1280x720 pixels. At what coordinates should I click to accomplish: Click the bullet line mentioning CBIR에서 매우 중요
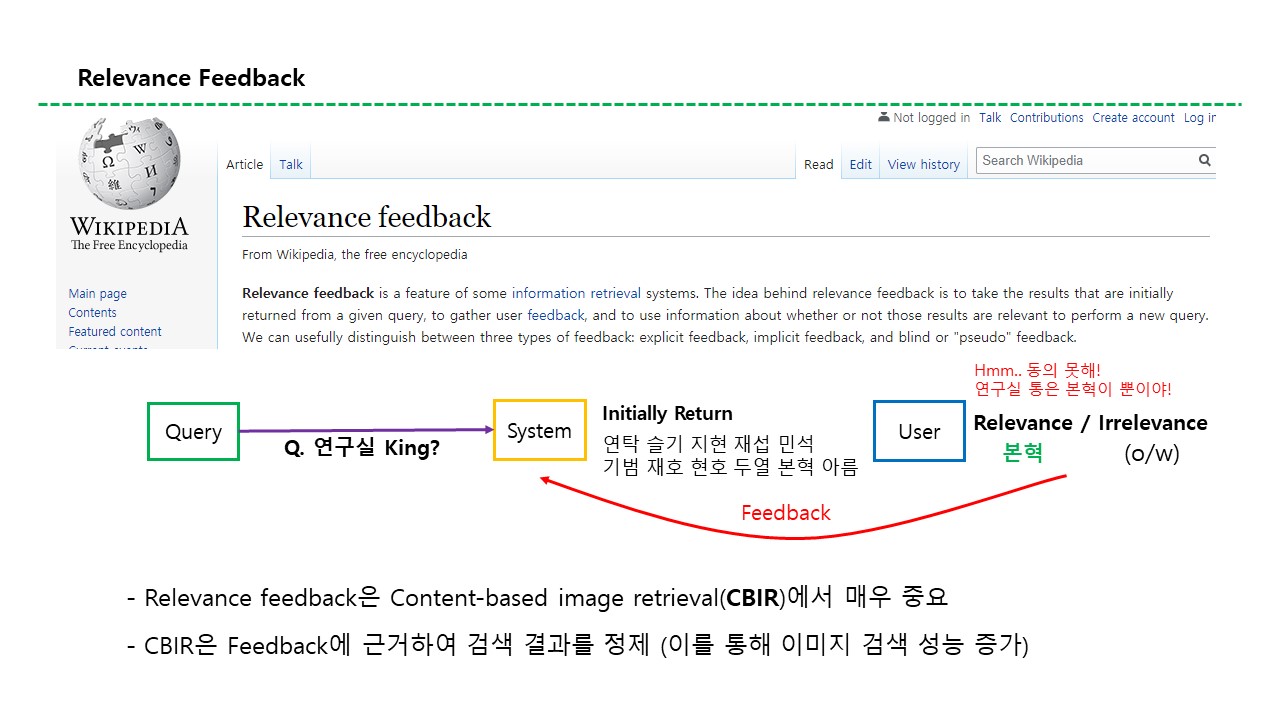click(x=537, y=598)
